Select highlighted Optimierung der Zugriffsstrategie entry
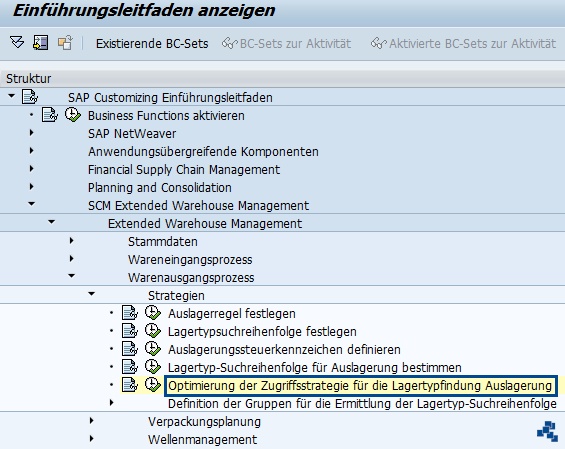 (360, 386)
